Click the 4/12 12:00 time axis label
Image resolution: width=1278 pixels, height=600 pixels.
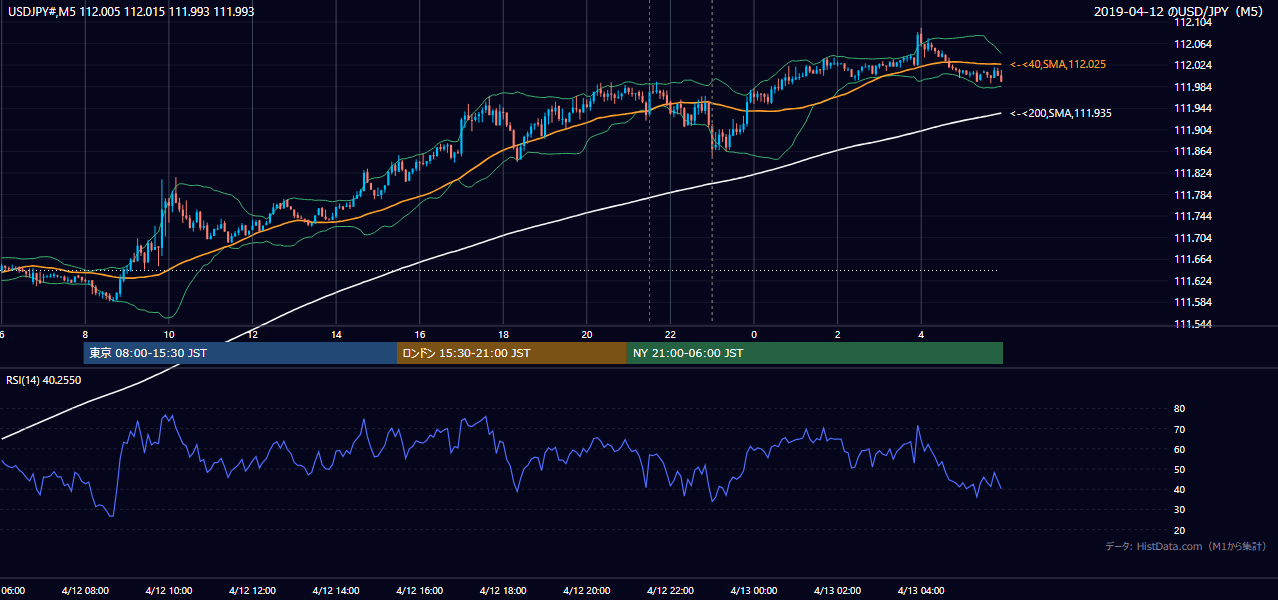click(x=252, y=591)
